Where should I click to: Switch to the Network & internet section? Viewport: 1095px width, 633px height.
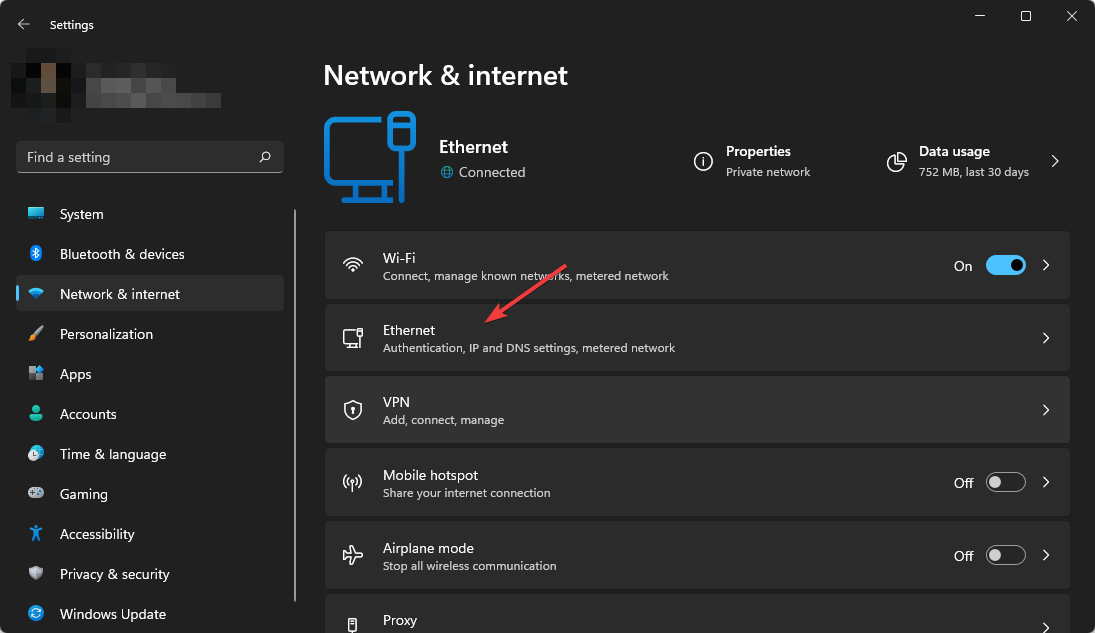tap(120, 293)
